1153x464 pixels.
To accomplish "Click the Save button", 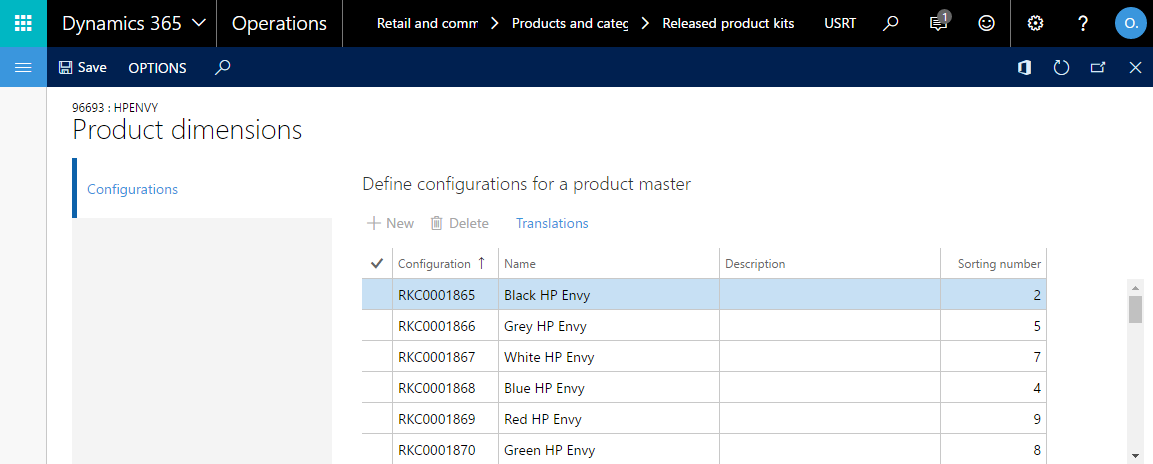I will click(x=82, y=68).
